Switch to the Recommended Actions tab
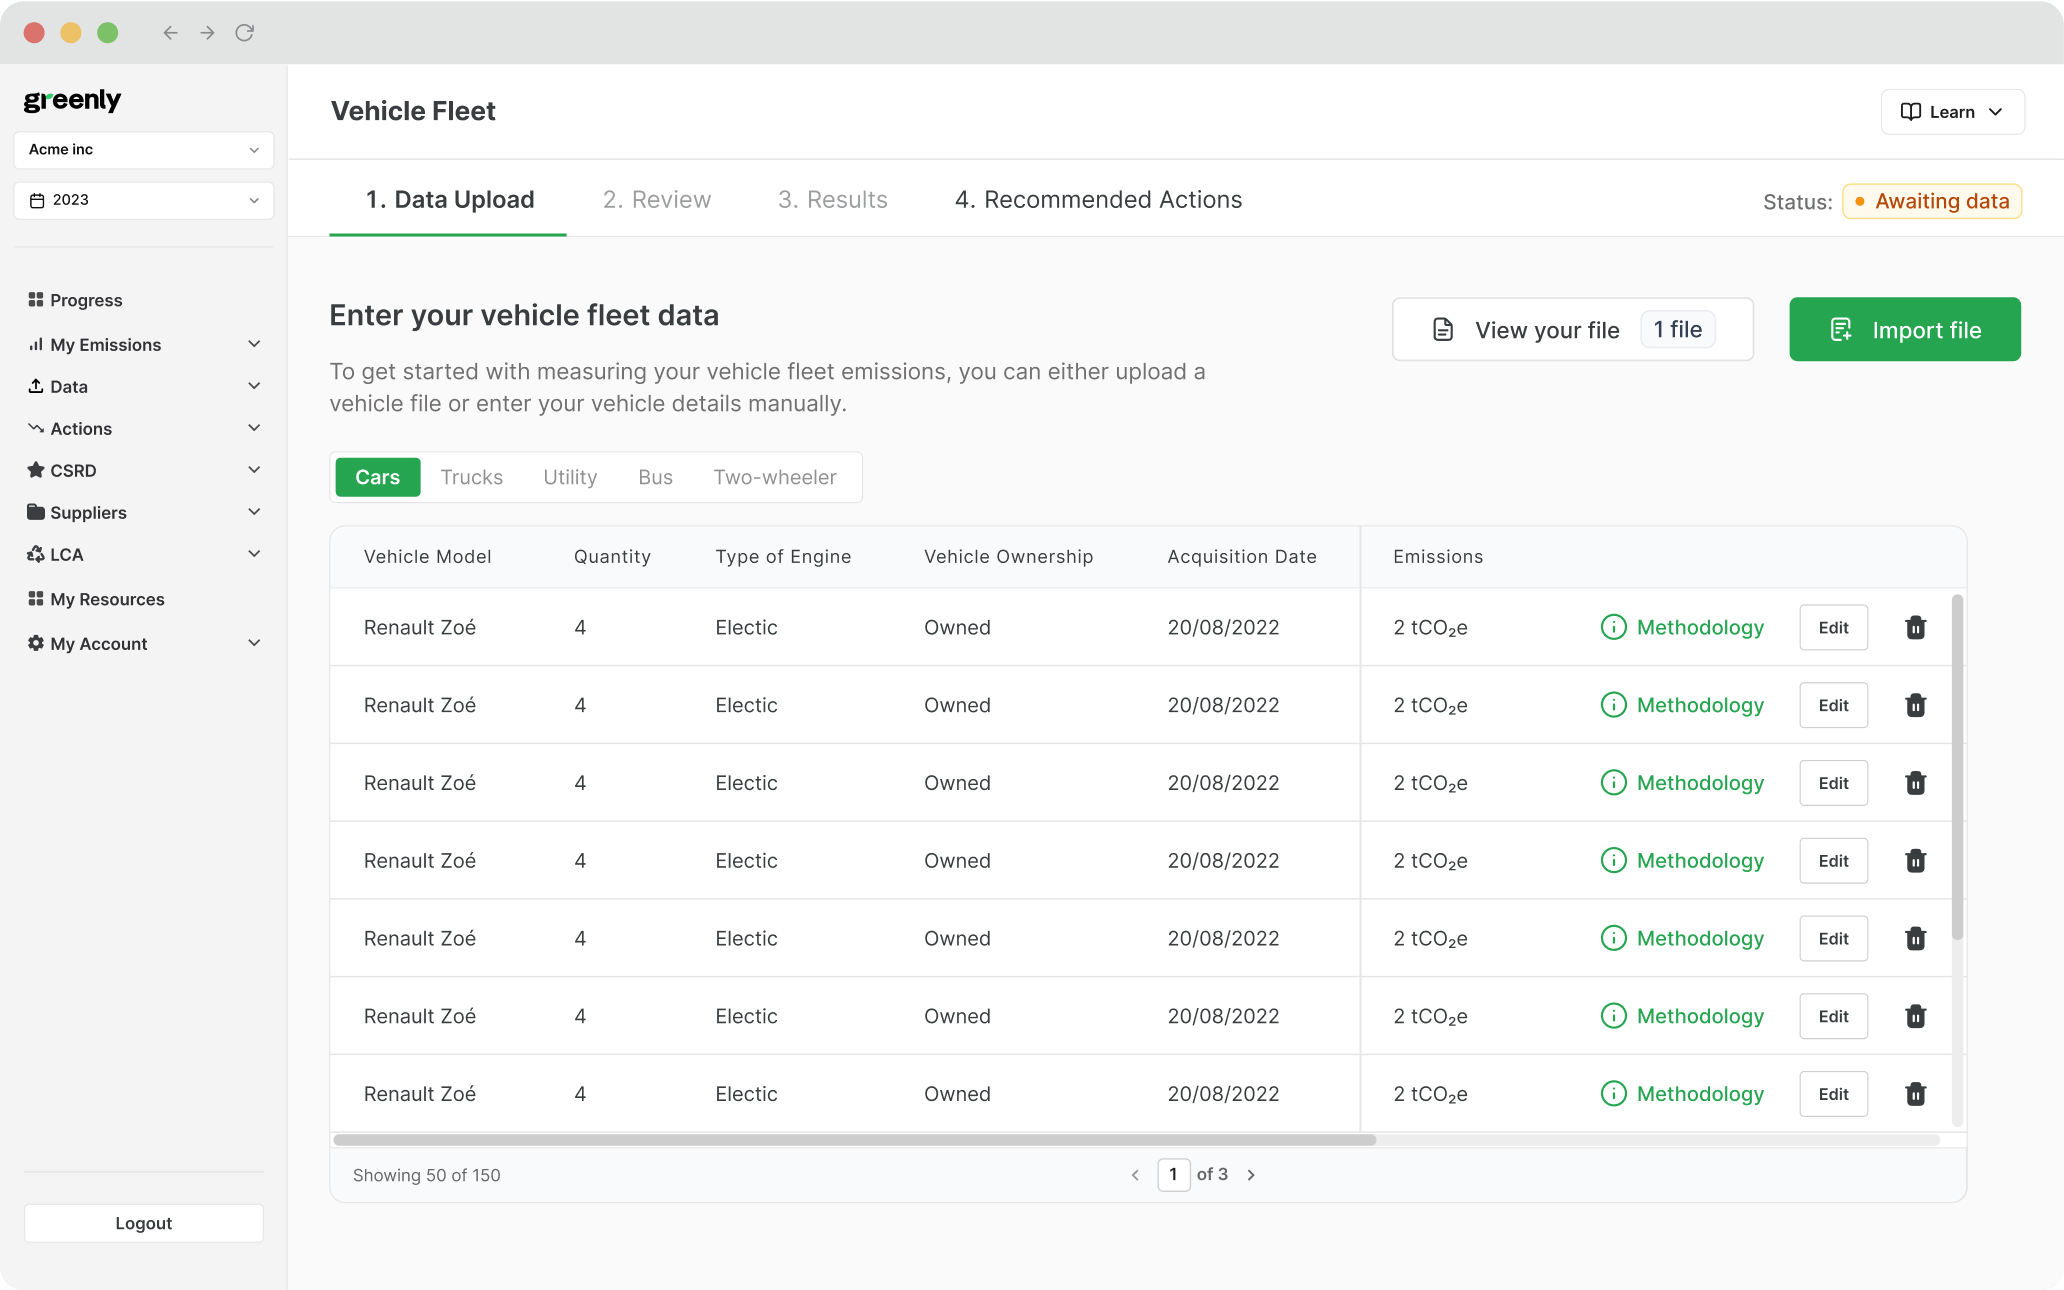 1097,199
